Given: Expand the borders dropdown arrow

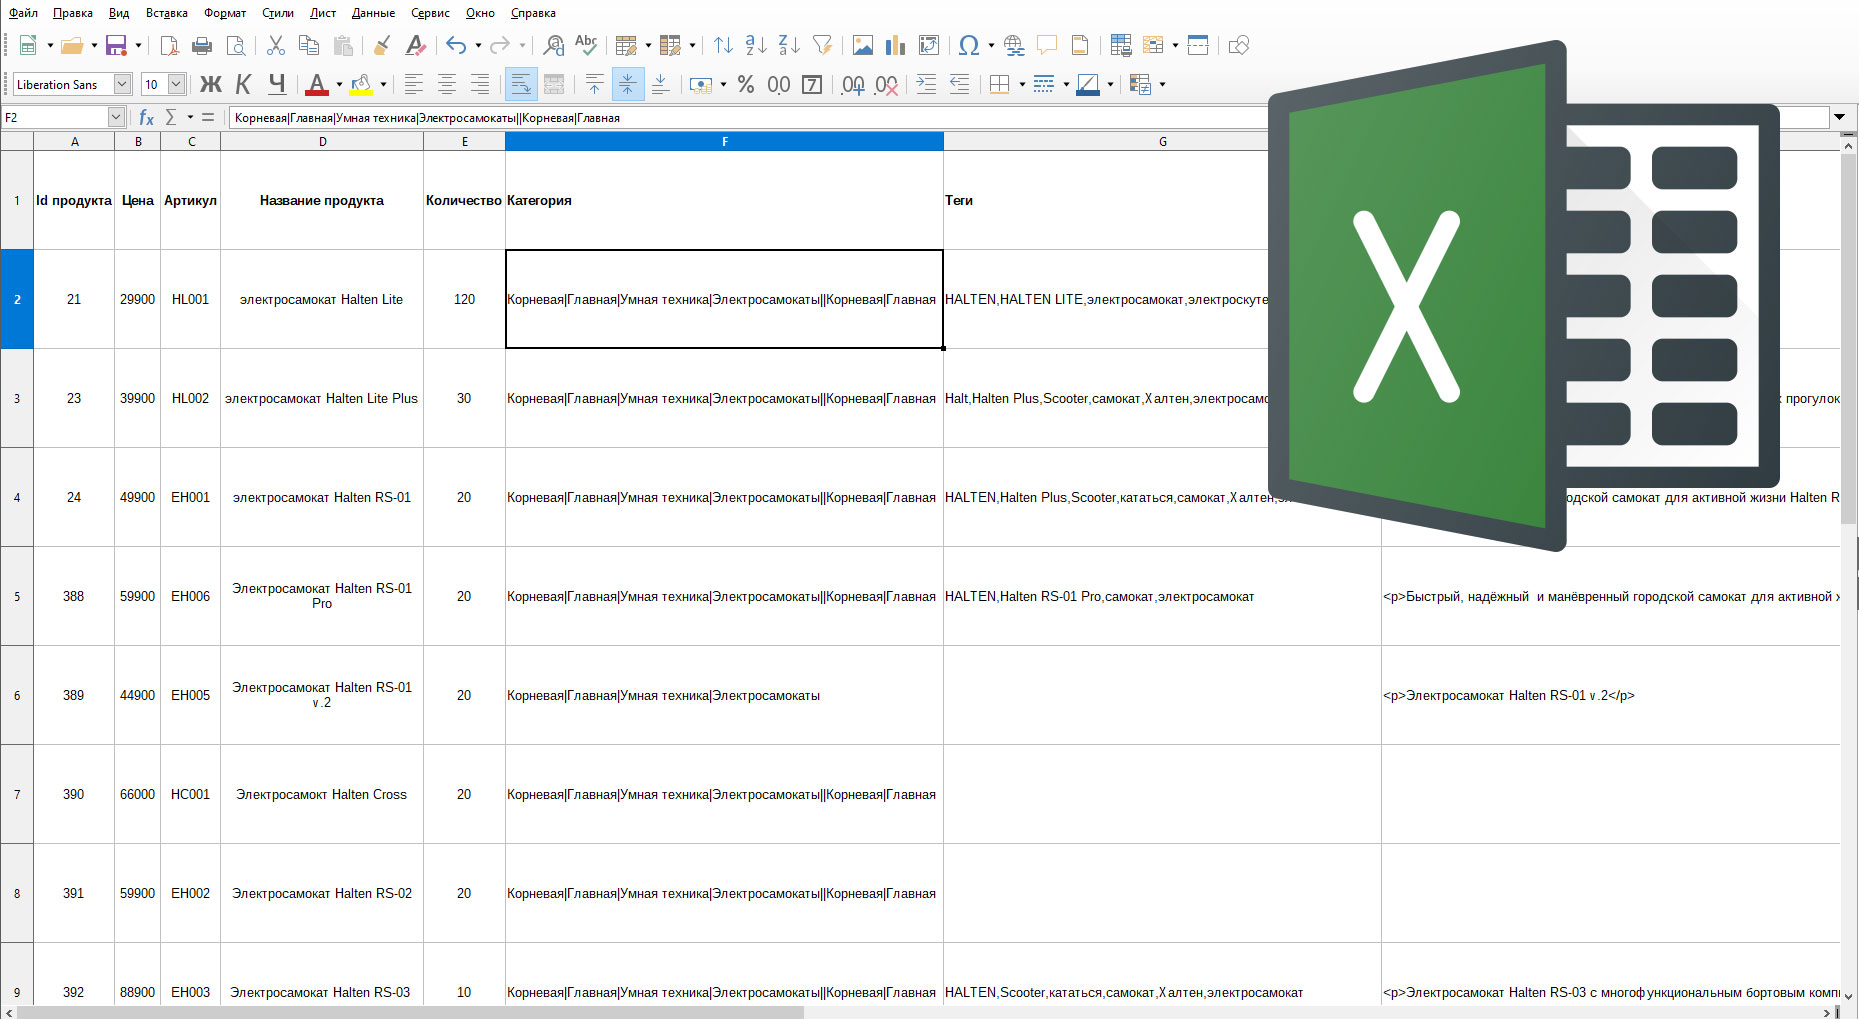Looking at the screenshot, I should (1021, 84).
